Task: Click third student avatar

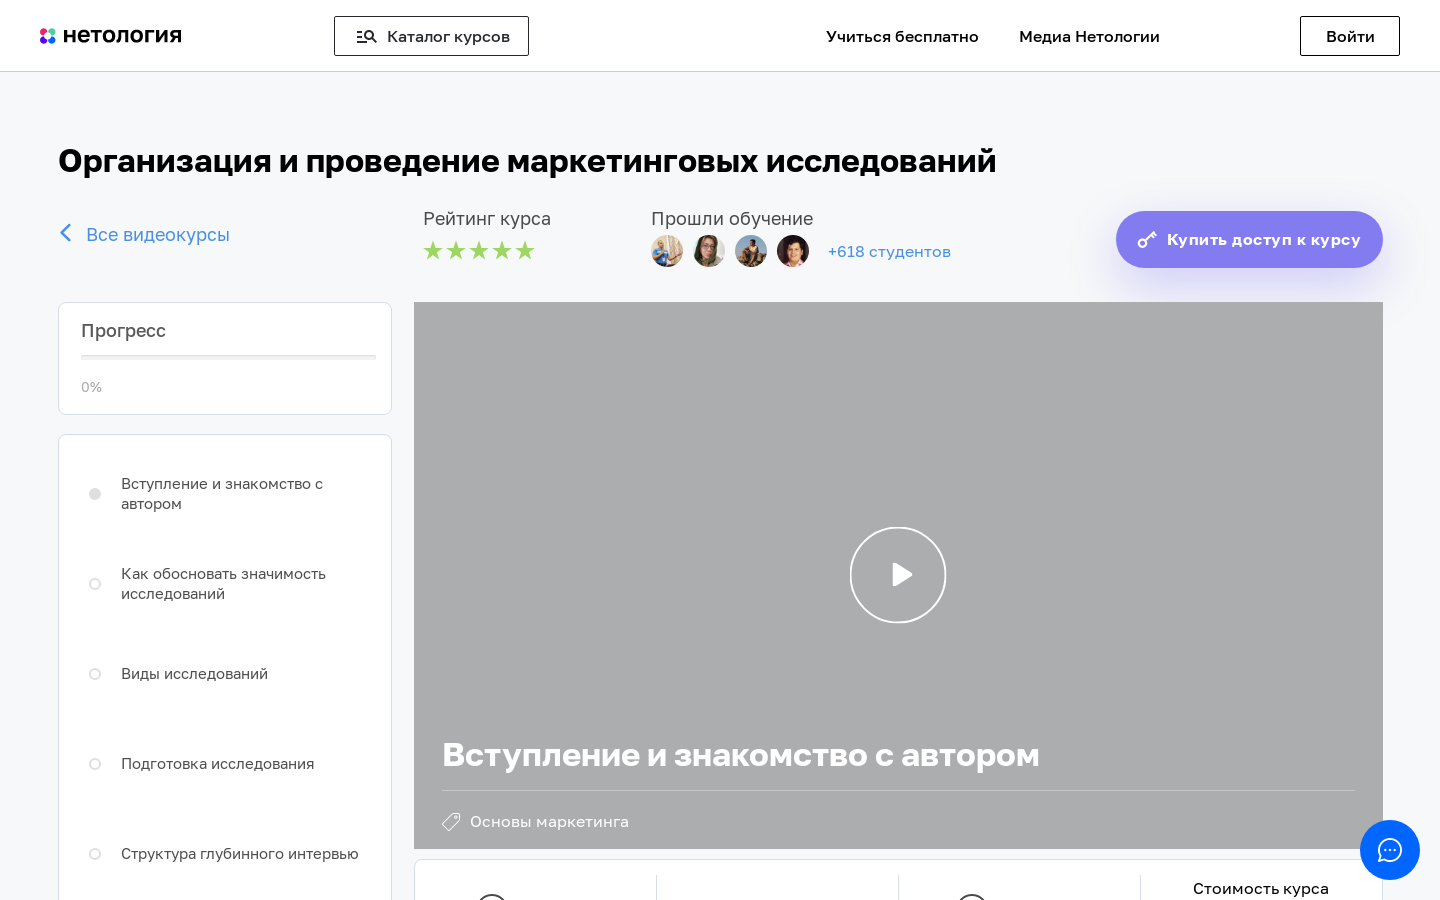Action: point(751,251)
